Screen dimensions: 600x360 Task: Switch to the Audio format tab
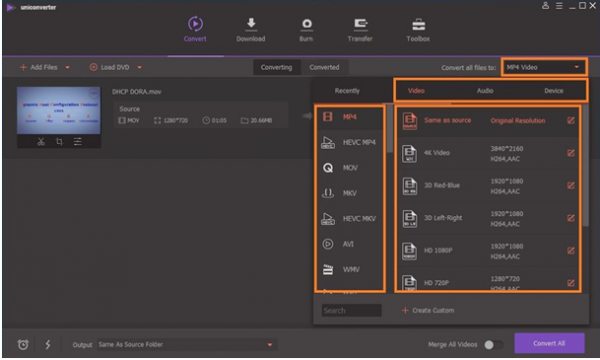[485, 91]
